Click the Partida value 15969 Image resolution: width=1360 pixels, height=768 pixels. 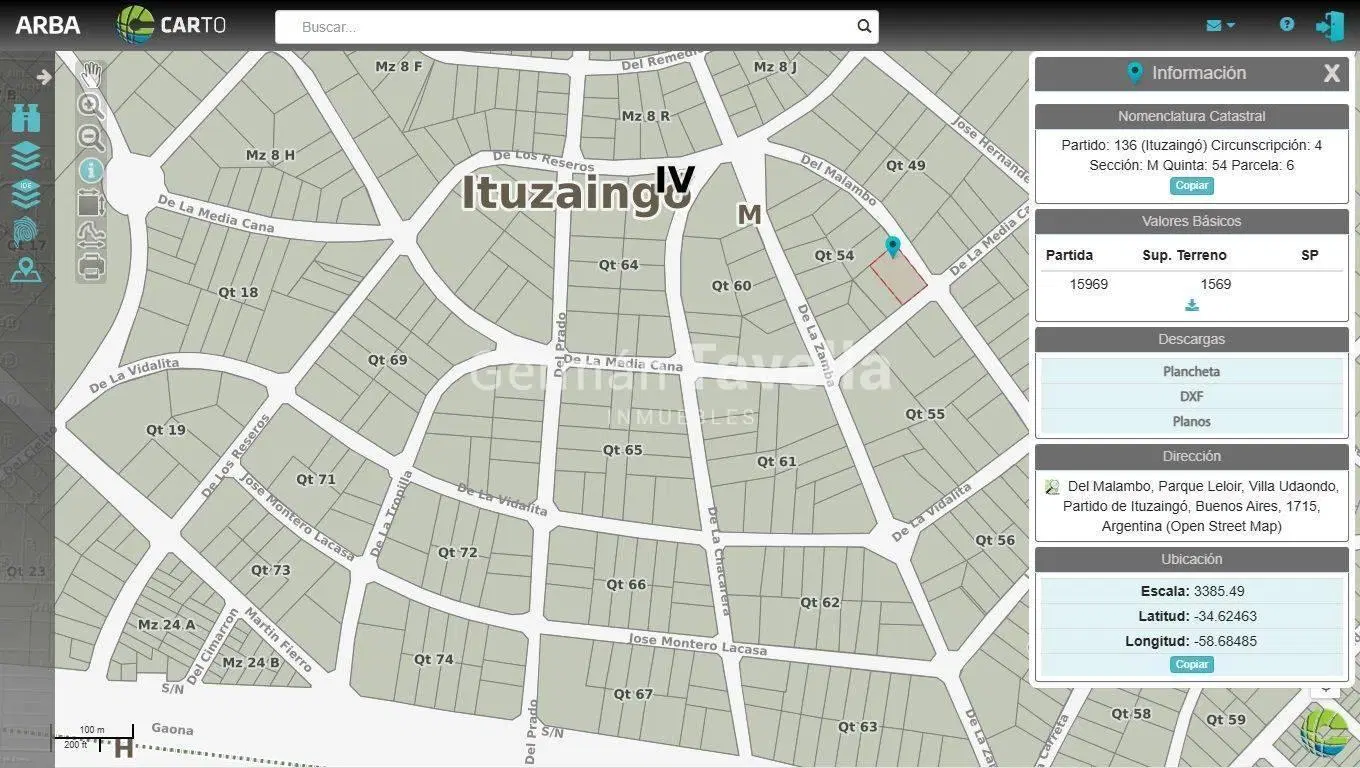1089,284
